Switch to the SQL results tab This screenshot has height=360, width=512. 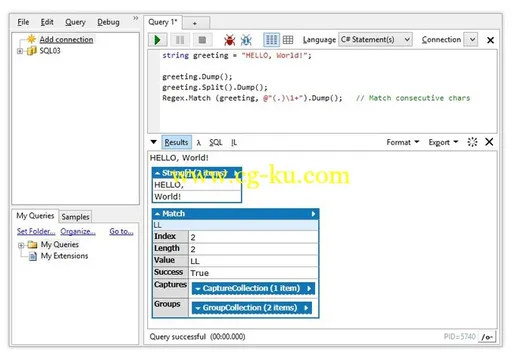(x=216, y=143)
